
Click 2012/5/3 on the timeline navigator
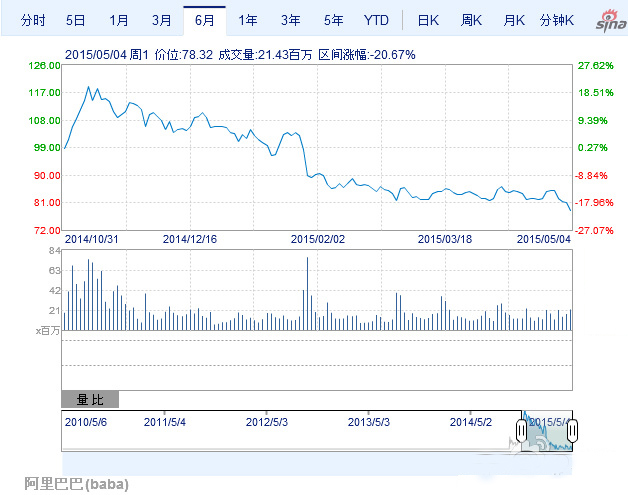266,421
